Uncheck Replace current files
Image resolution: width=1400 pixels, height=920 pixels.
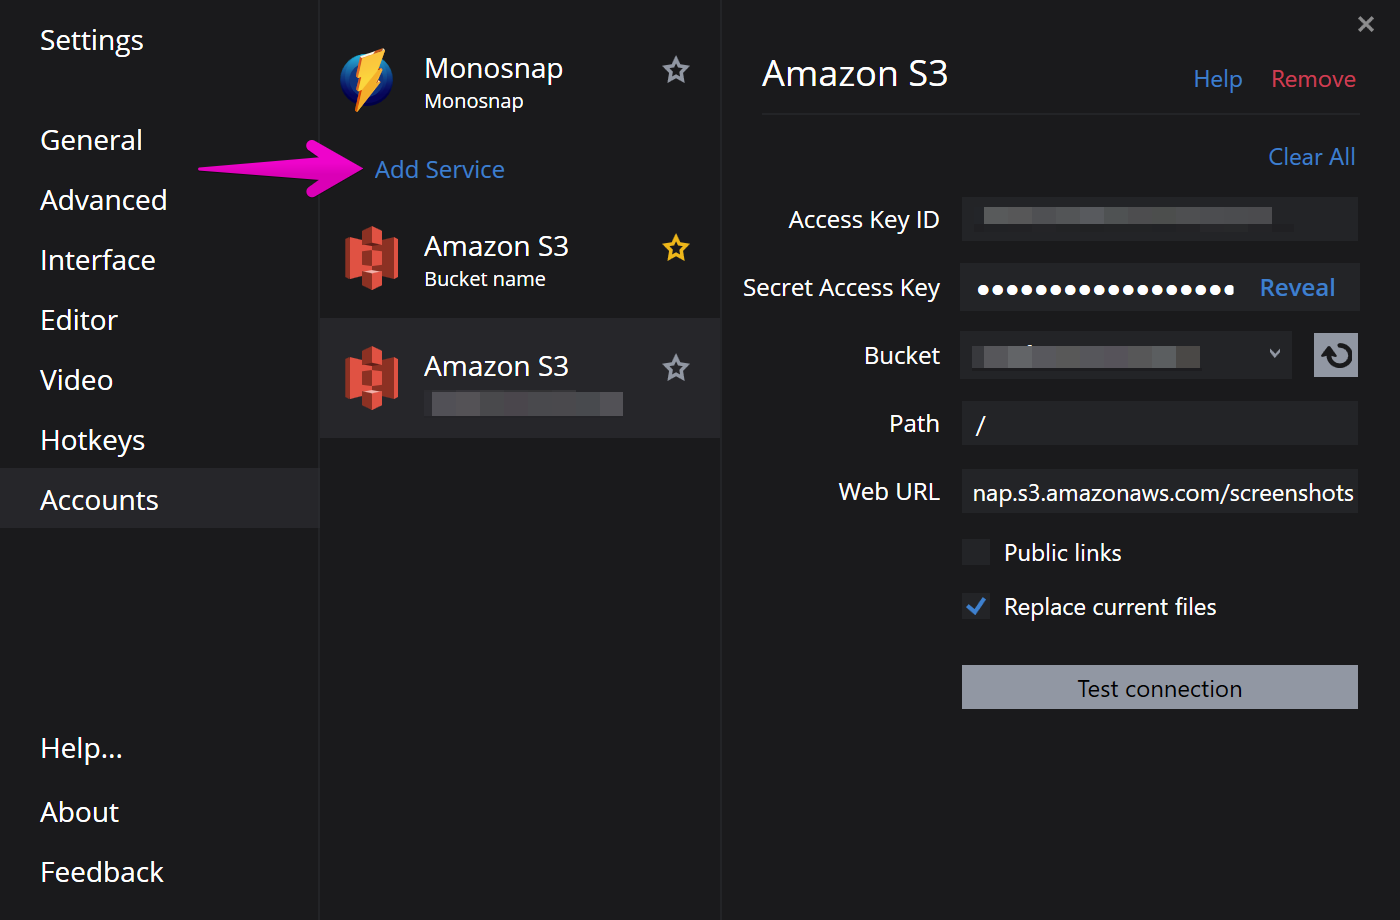point(976,606)
